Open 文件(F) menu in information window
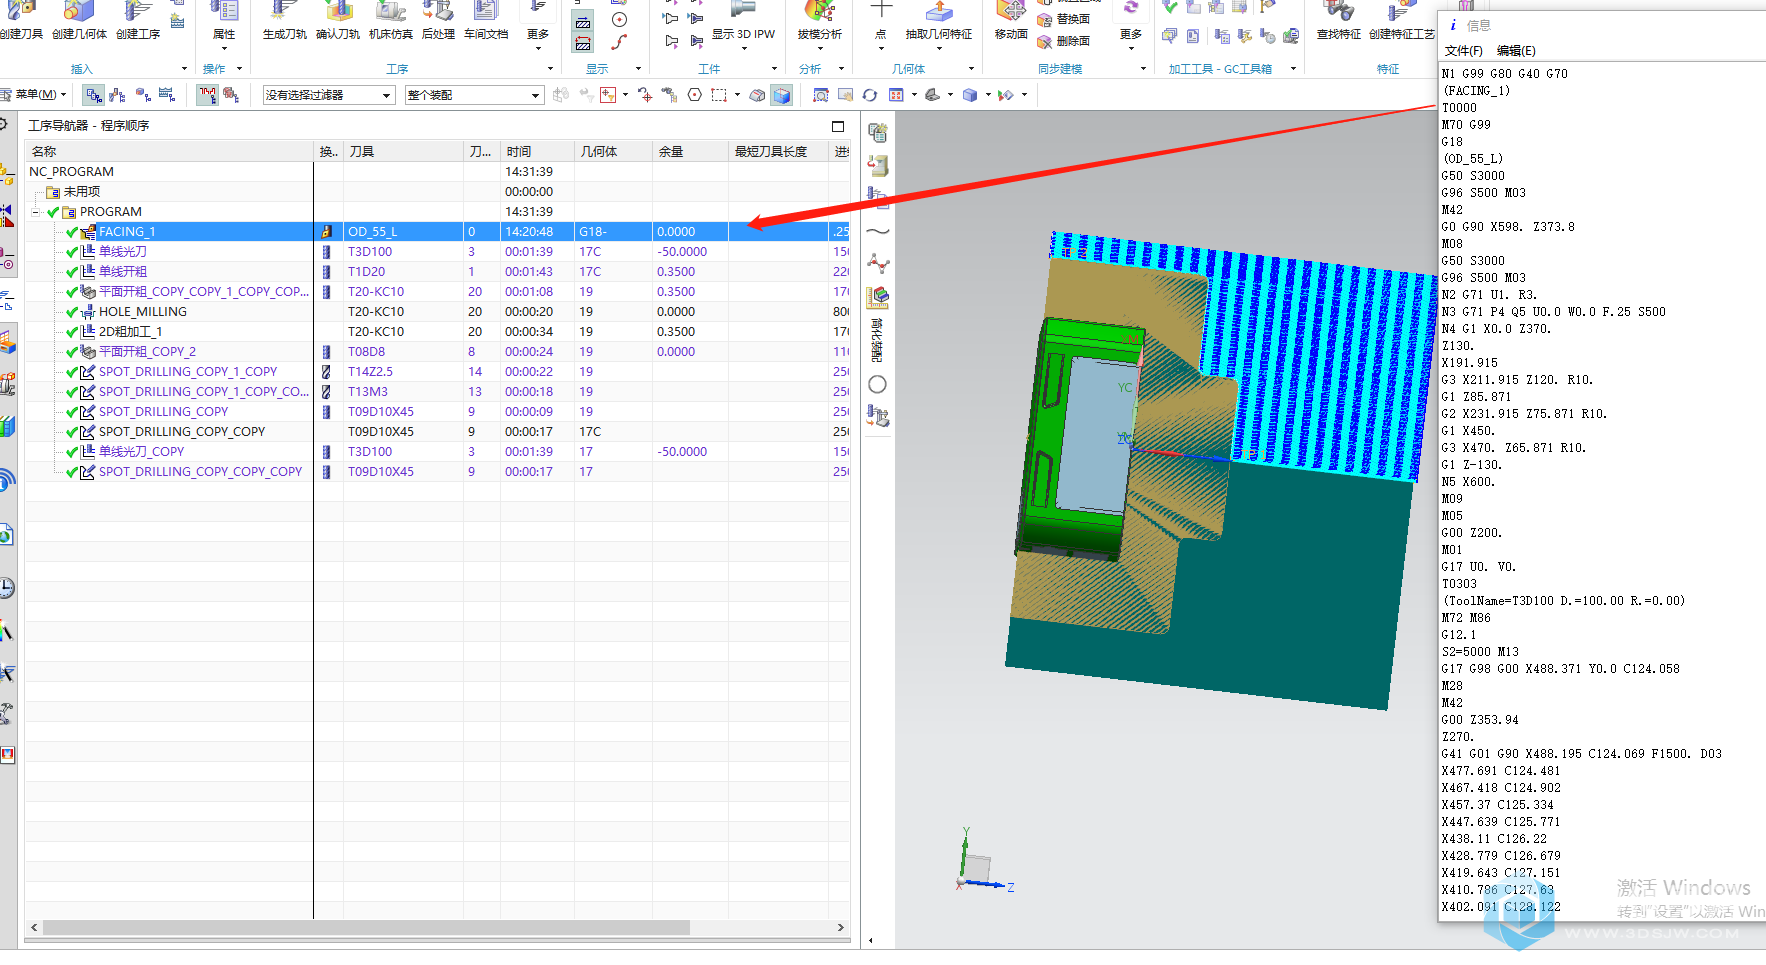The height and width of the screenshot is (965, 1766). 1464,51
